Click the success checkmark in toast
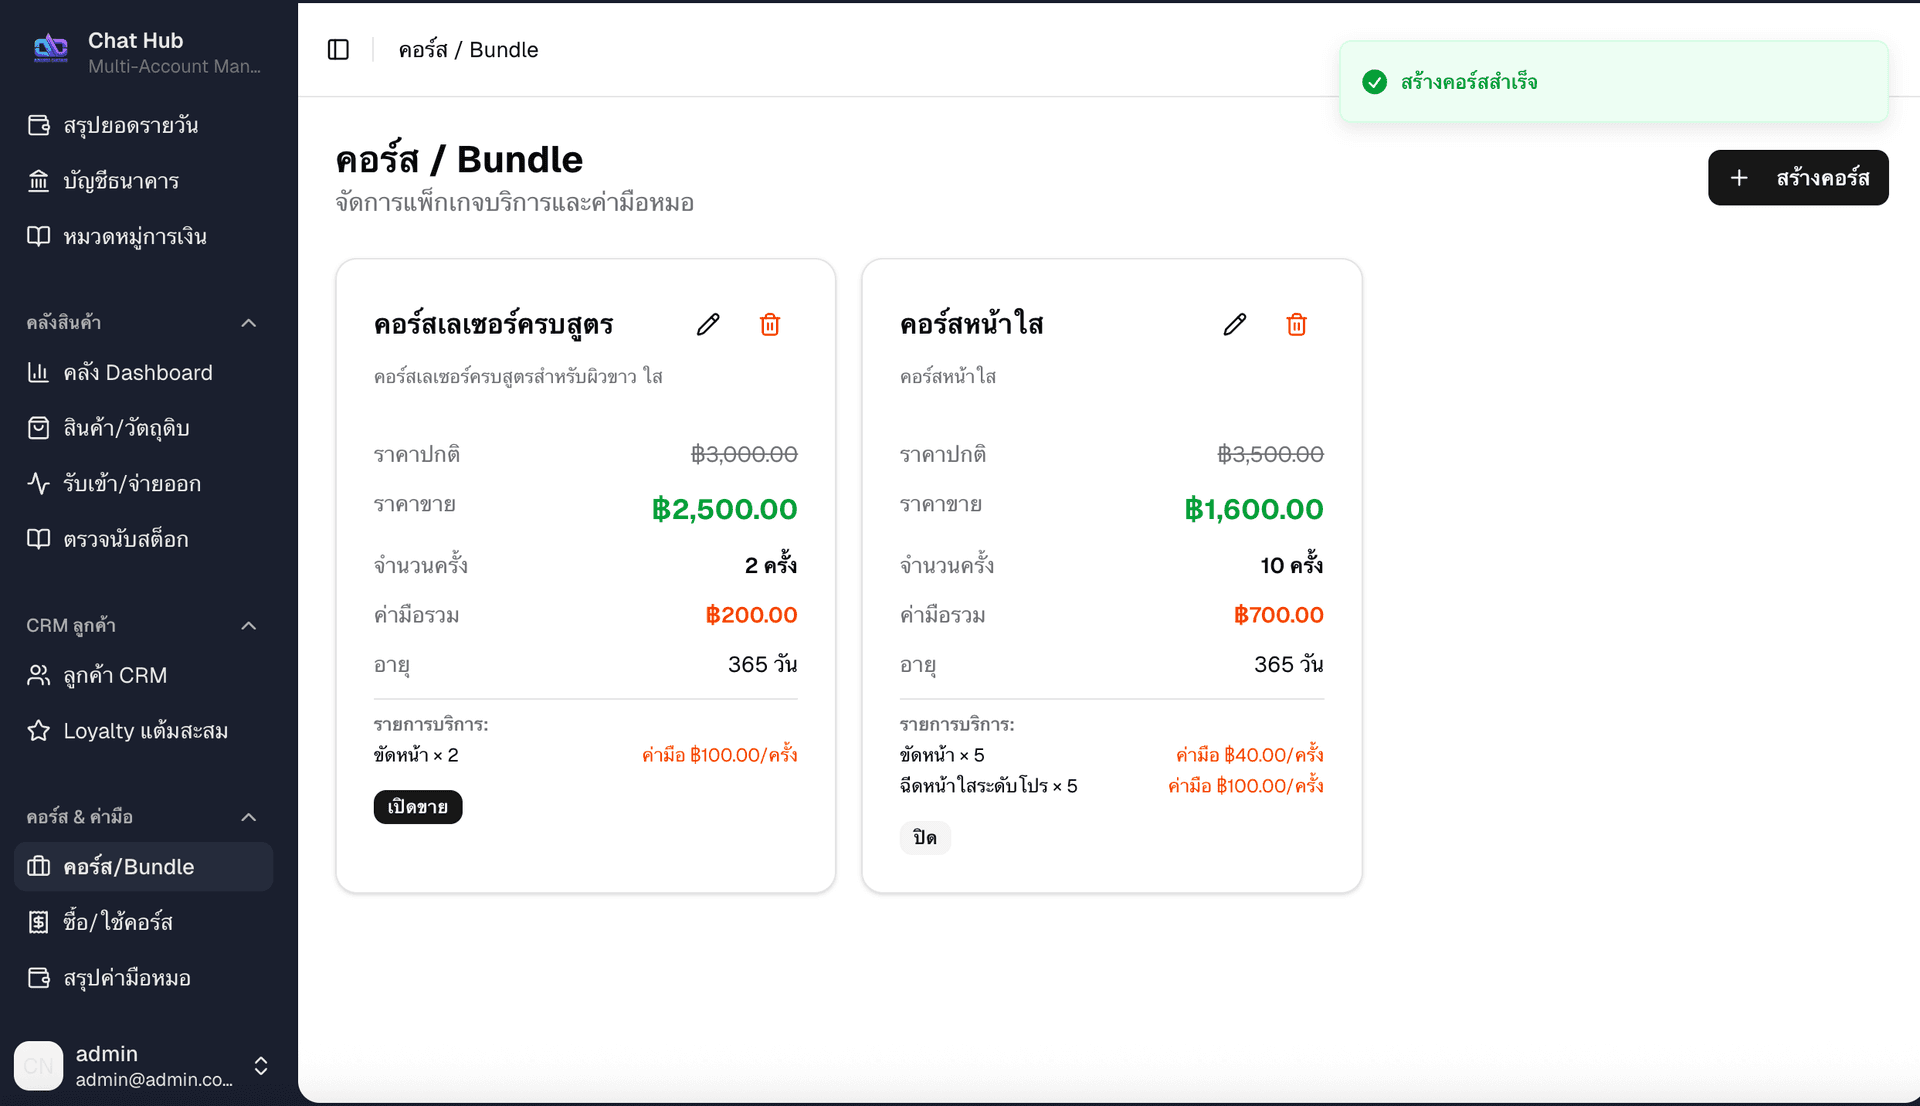This screenshot has height=1106, width=1920. click(1375, 82)
